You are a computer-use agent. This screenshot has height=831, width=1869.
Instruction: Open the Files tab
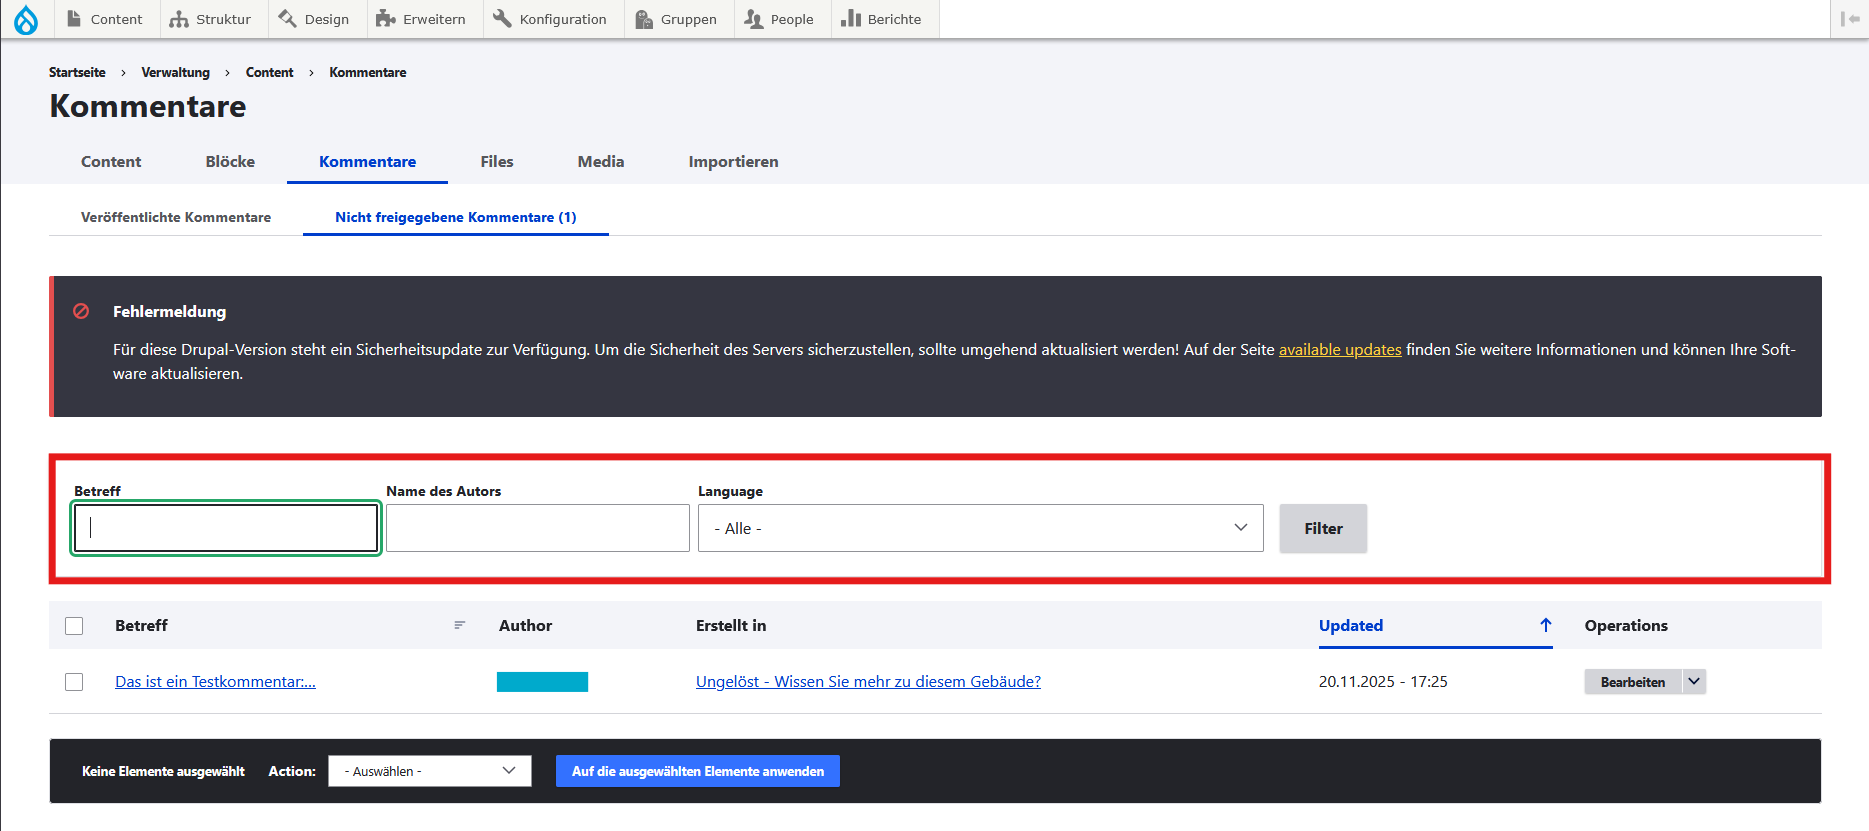click(497, 161)
